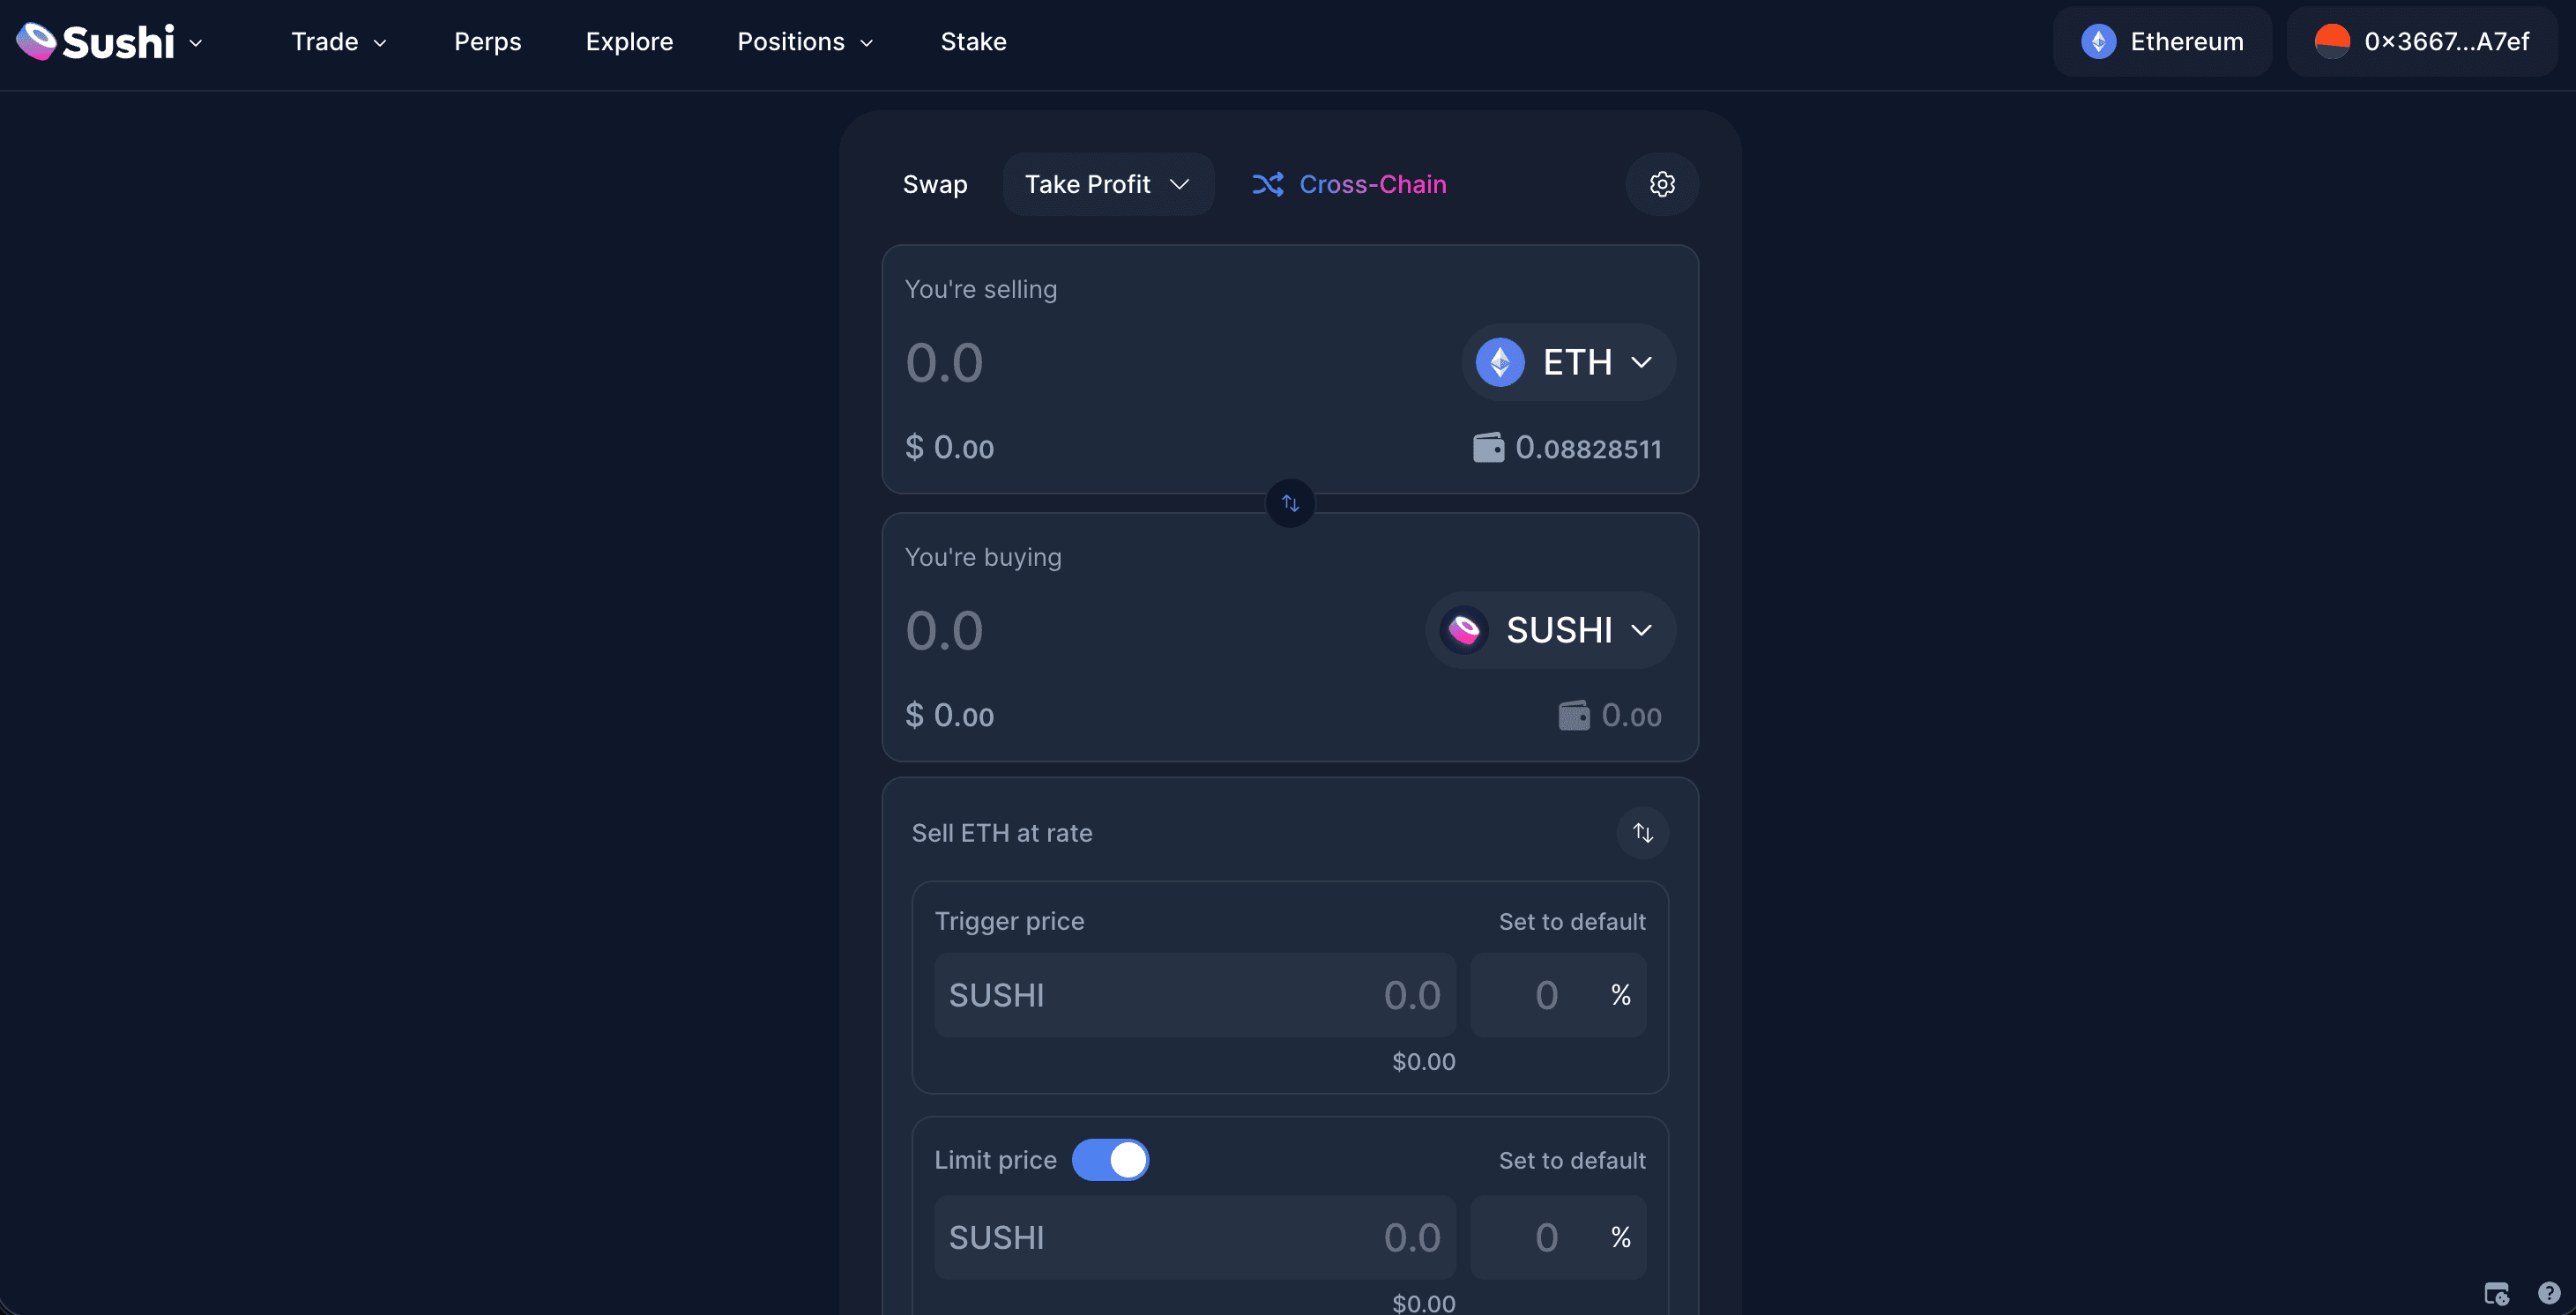
Task: Focus the Trigger price percent input
Action: click(x=1558, y=995)
